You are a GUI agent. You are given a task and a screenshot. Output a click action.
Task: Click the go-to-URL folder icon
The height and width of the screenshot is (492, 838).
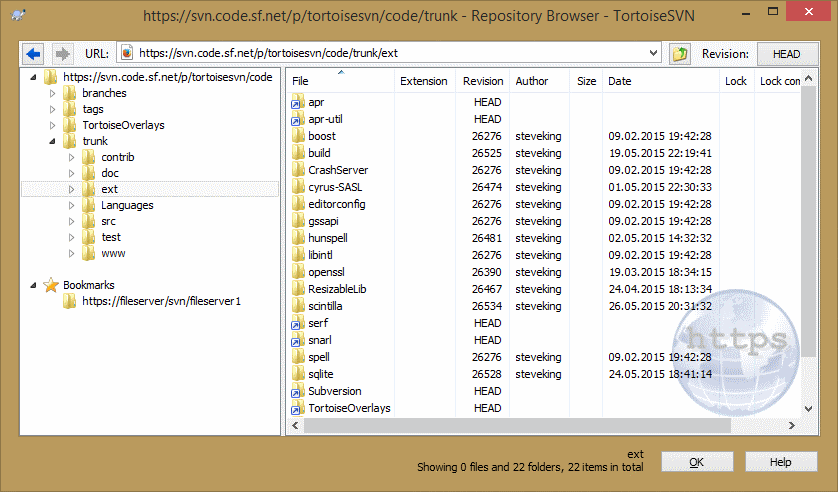(680, 54)
